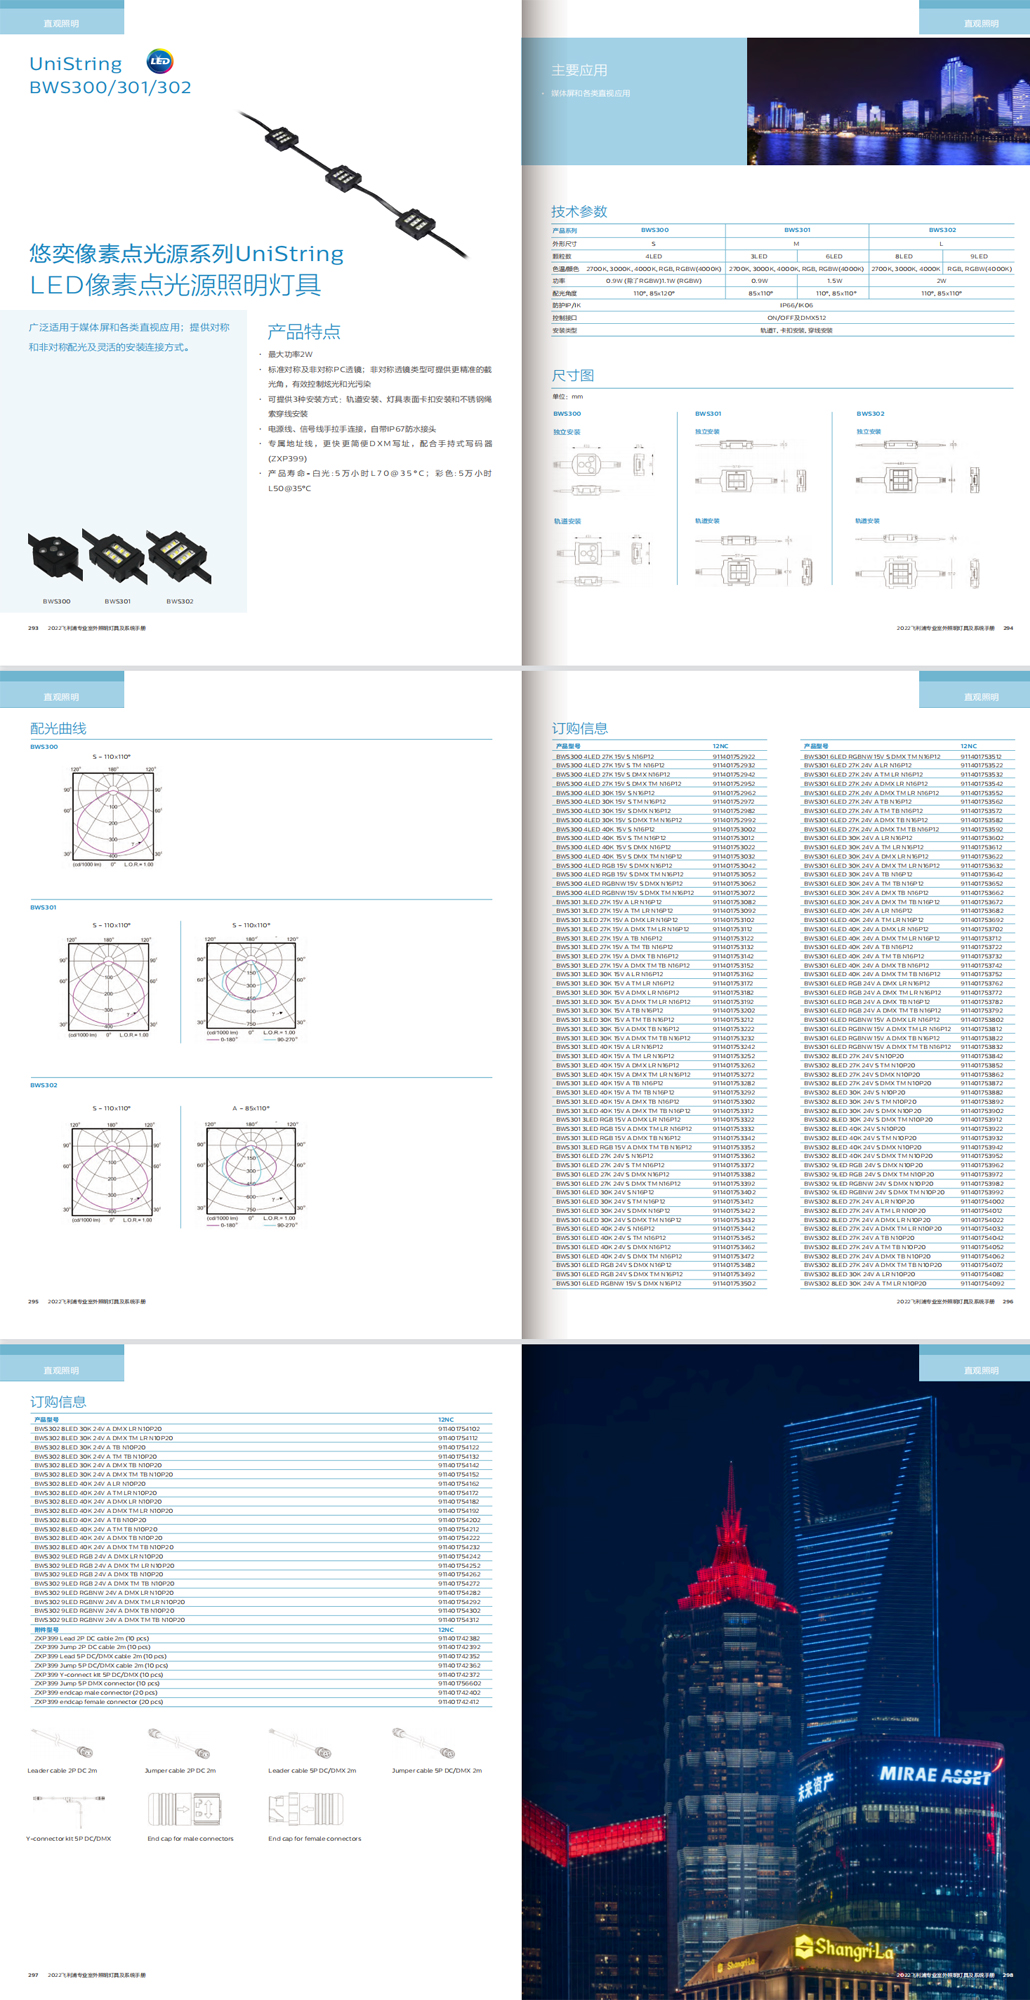Click the round LED logo badge
Image resolution: width=1030 pixels, height=2000 pixels.
pyautogui.click(x=160, y=62)
